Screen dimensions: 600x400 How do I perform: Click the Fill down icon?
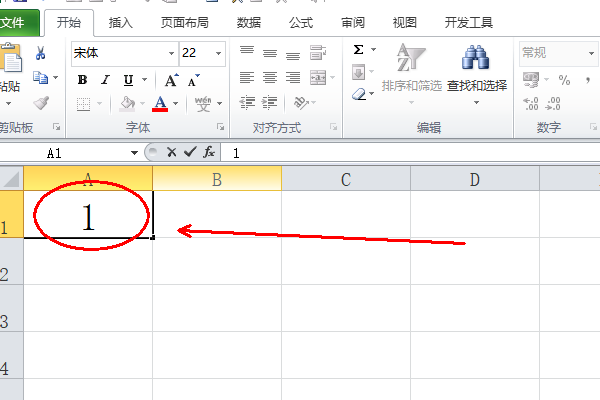coord(359,72)
